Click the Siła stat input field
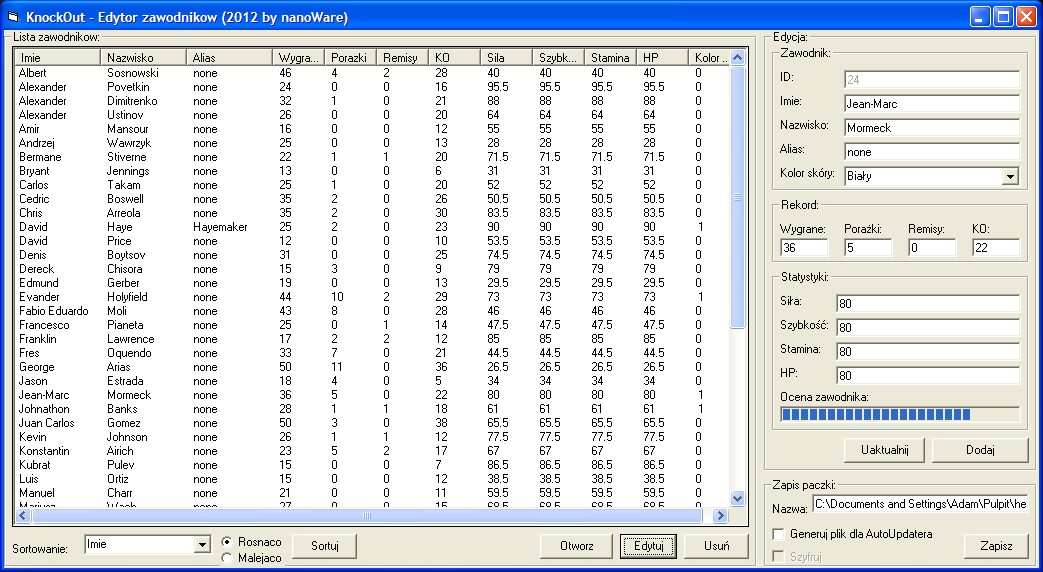1043x572 pixels. coord(927,303)
